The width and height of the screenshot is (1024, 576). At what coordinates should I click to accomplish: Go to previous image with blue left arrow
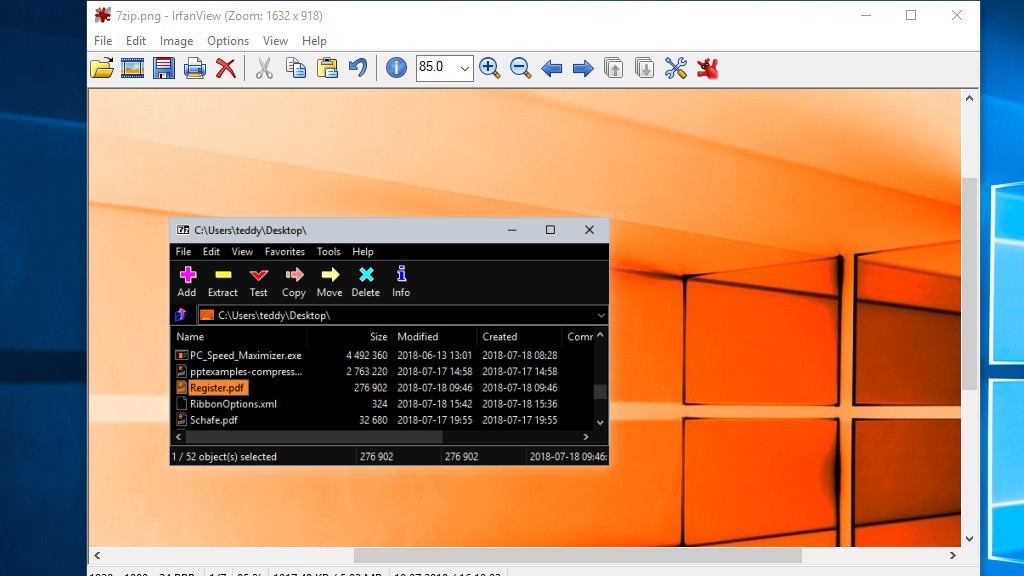552,68
